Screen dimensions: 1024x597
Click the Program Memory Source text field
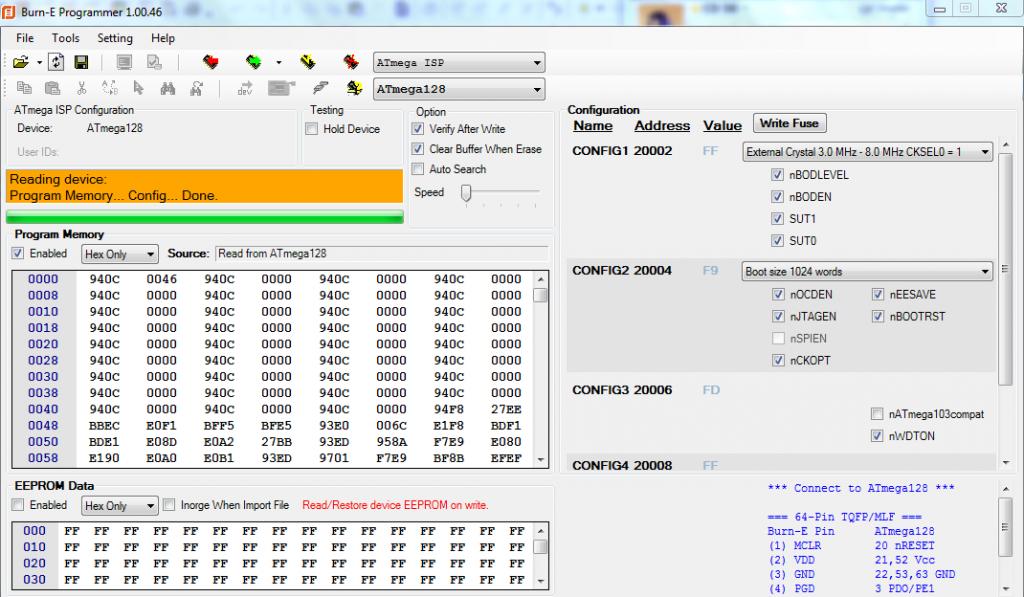click(x=380, y=254)
